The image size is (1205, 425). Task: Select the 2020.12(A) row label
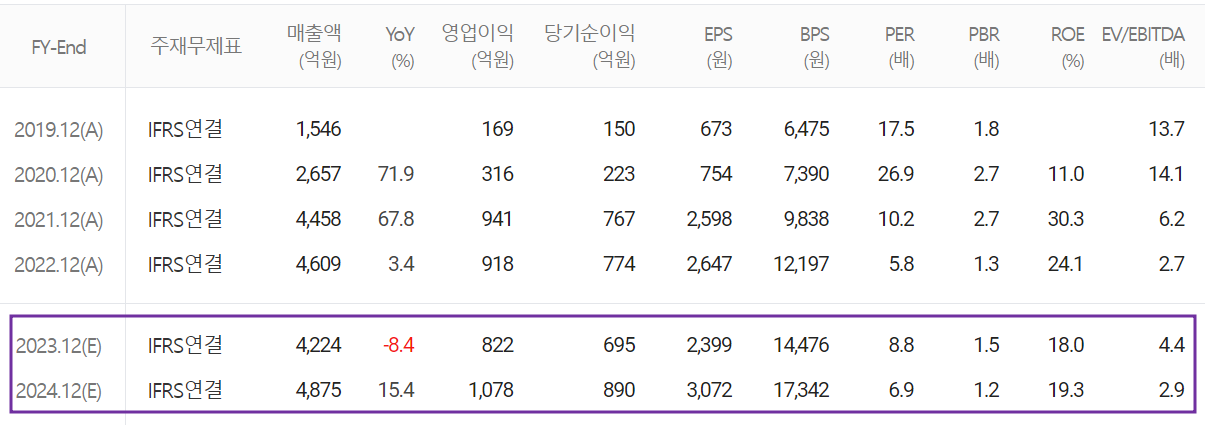click(58, 174)
